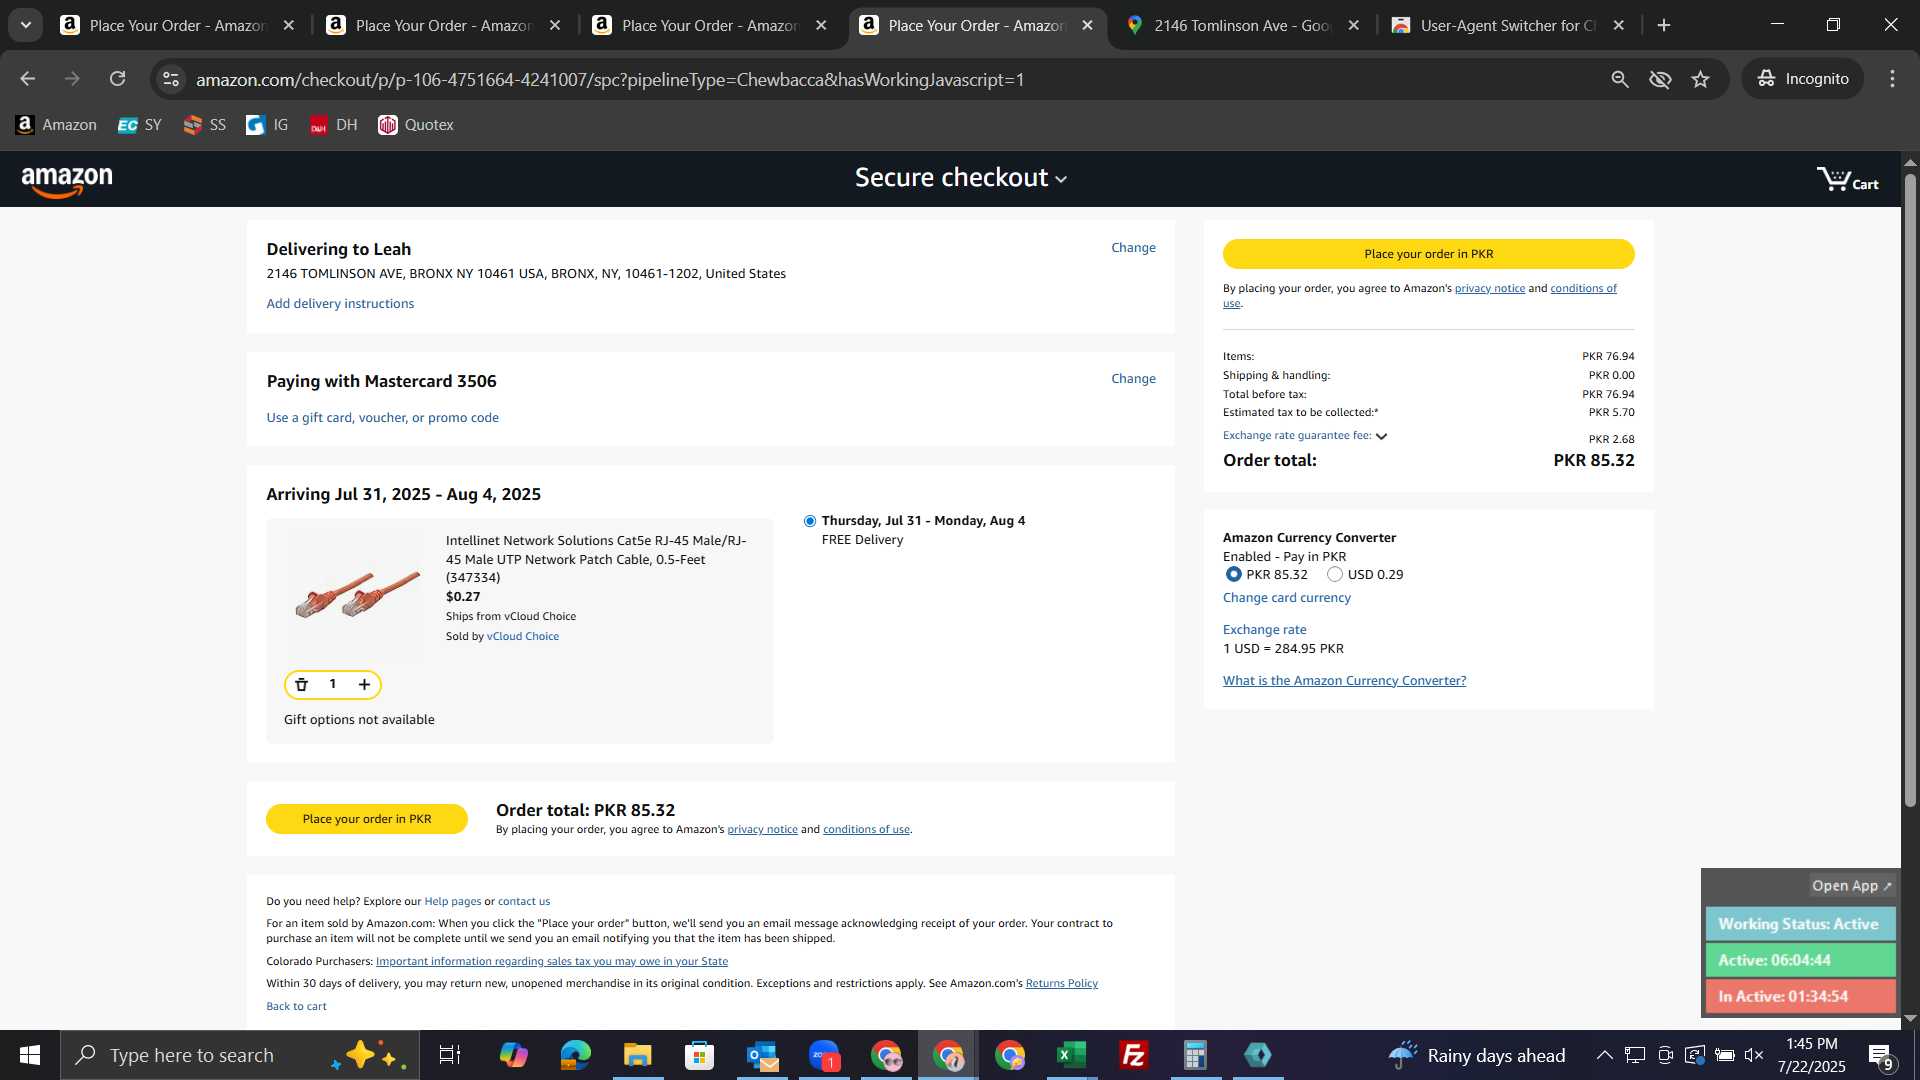Go back to cart

296,1007
